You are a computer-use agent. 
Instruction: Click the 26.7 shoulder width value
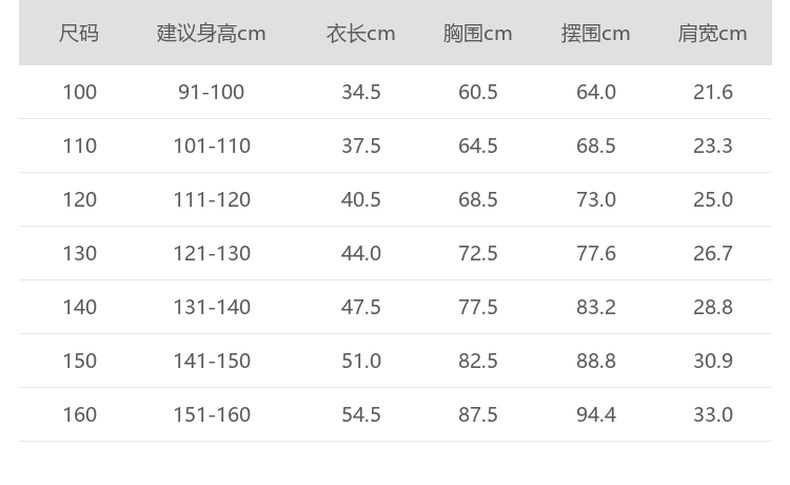713,253
